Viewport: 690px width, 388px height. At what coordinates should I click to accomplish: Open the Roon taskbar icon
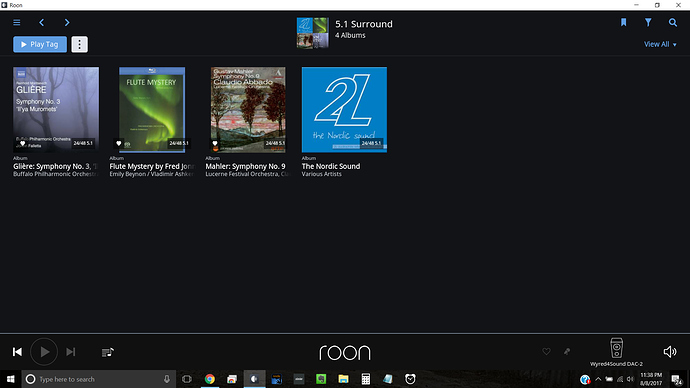pyautogui.click(x=254, y=379)
